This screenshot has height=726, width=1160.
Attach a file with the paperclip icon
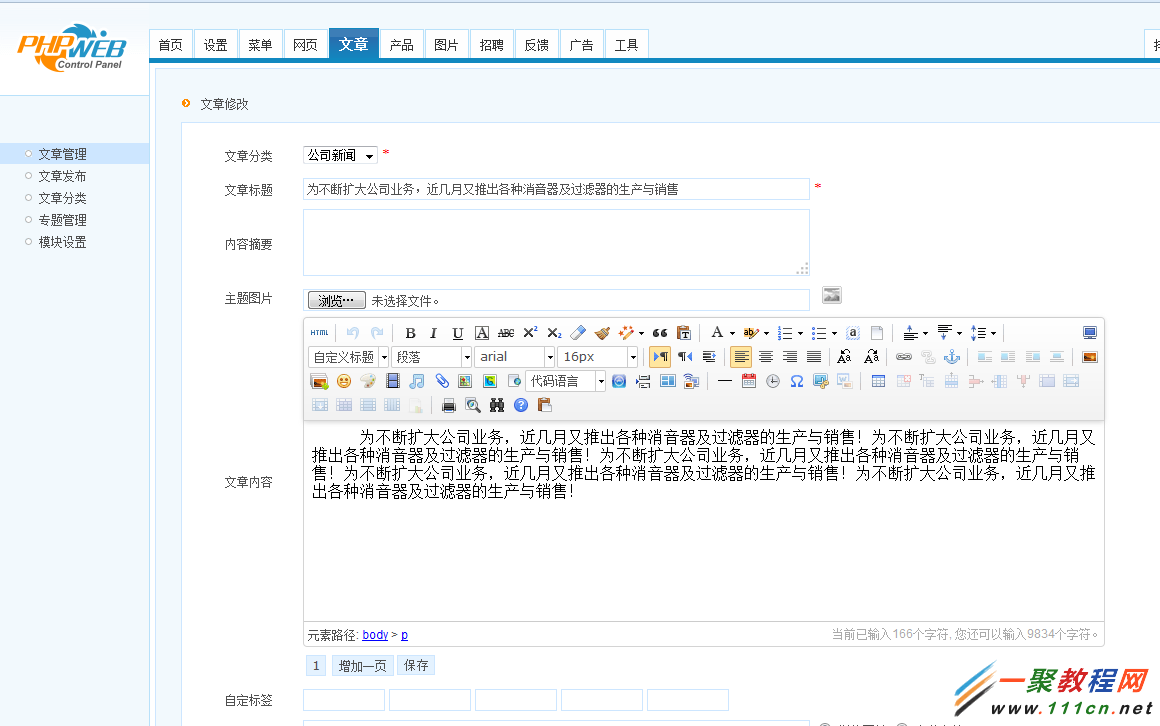point(442,381)
